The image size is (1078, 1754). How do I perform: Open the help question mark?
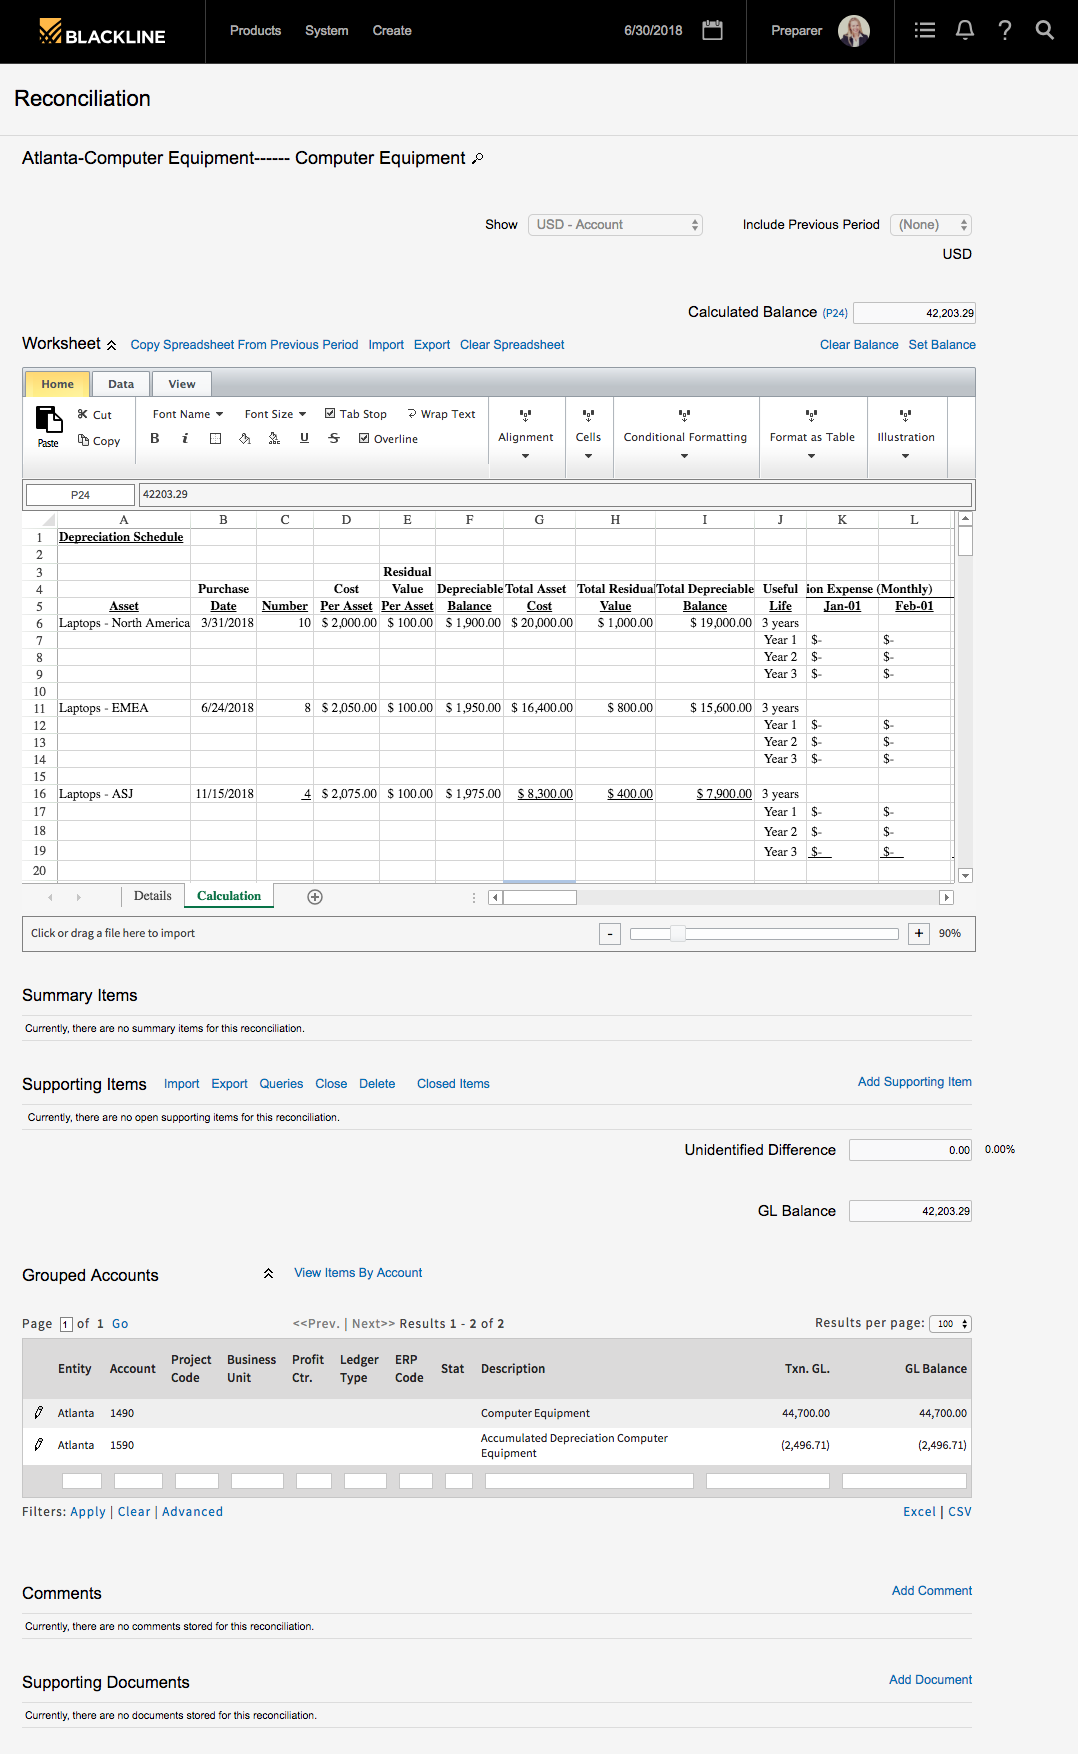pyautogui.click(x=1005, y=30)
